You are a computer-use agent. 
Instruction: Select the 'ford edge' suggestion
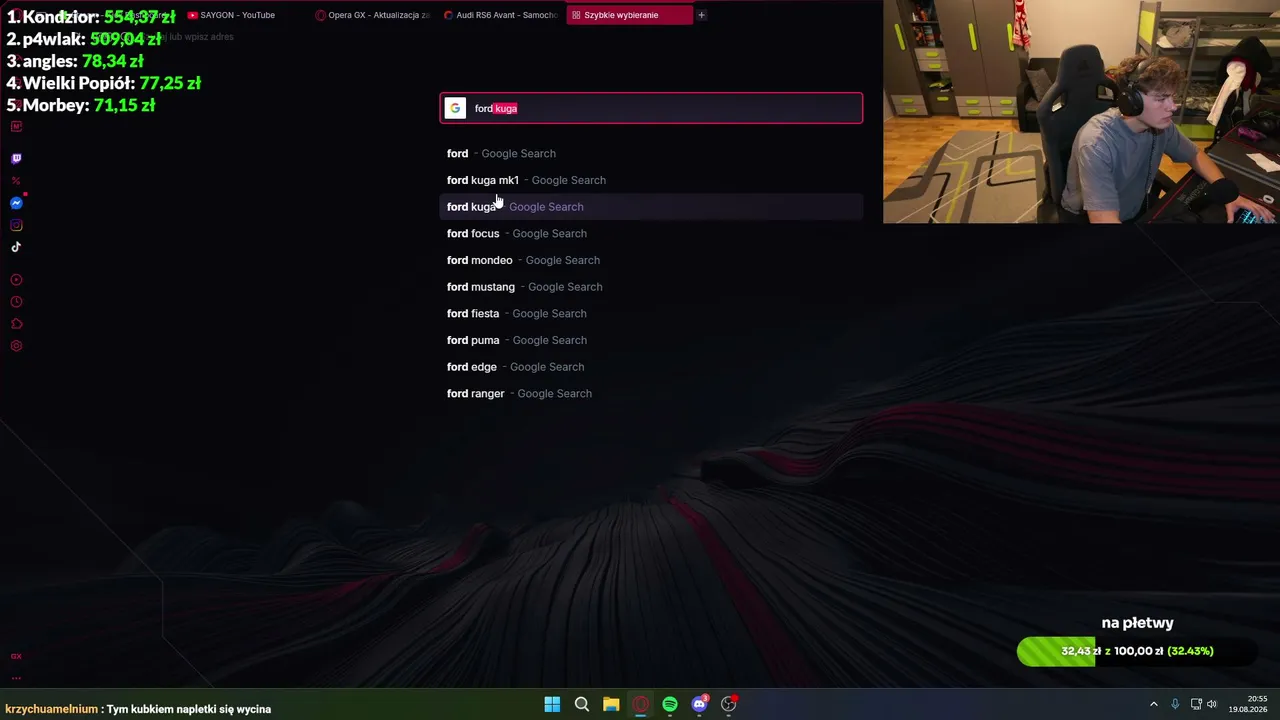(651, 367)
